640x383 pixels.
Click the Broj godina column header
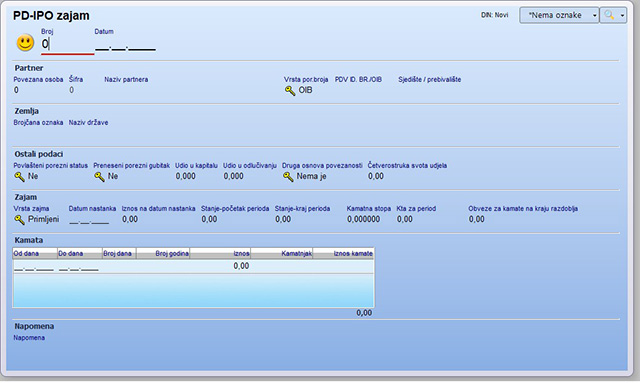click(163, 254)
